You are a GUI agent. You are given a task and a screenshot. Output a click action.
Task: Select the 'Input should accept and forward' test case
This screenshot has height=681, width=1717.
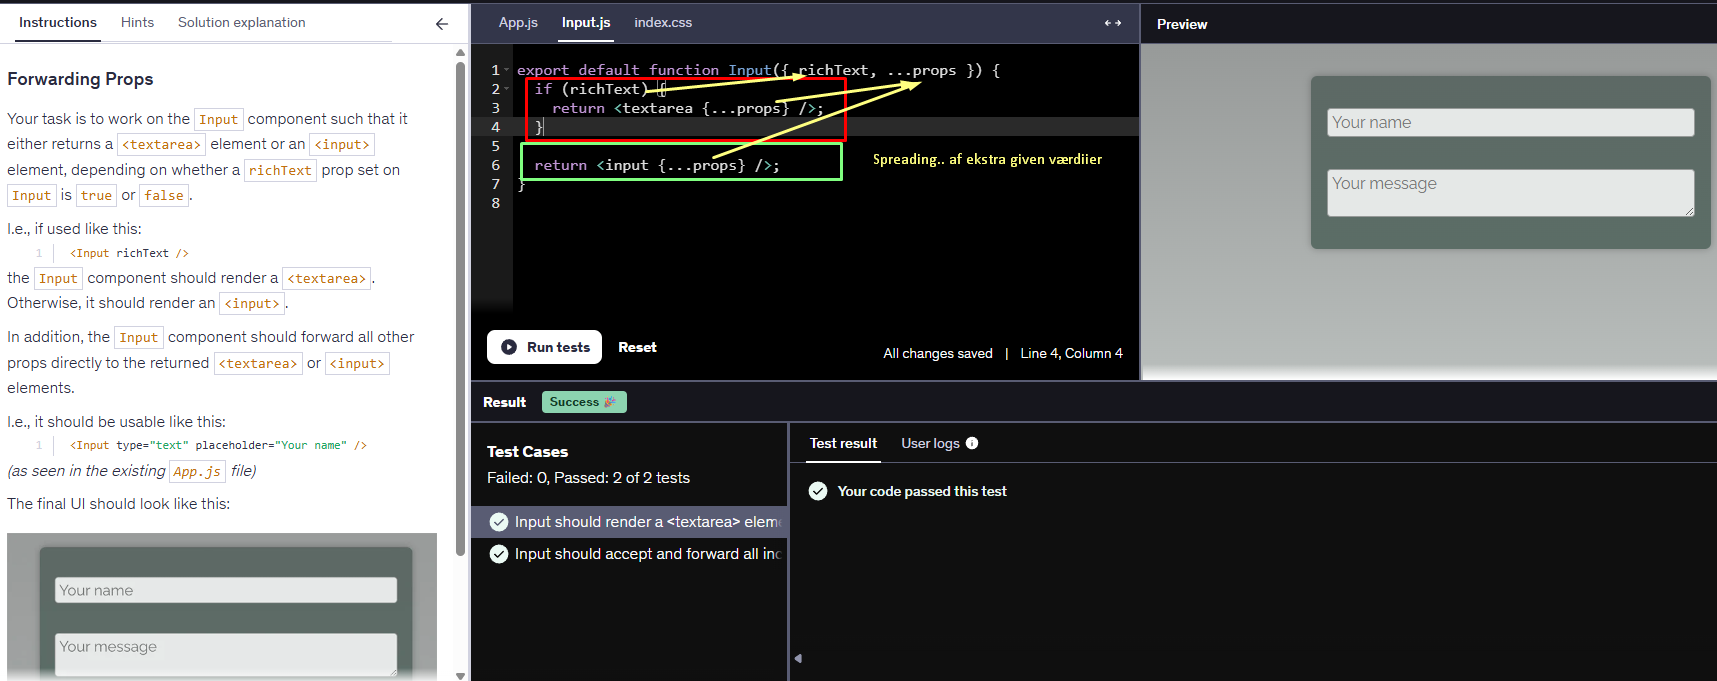(629, 554)
